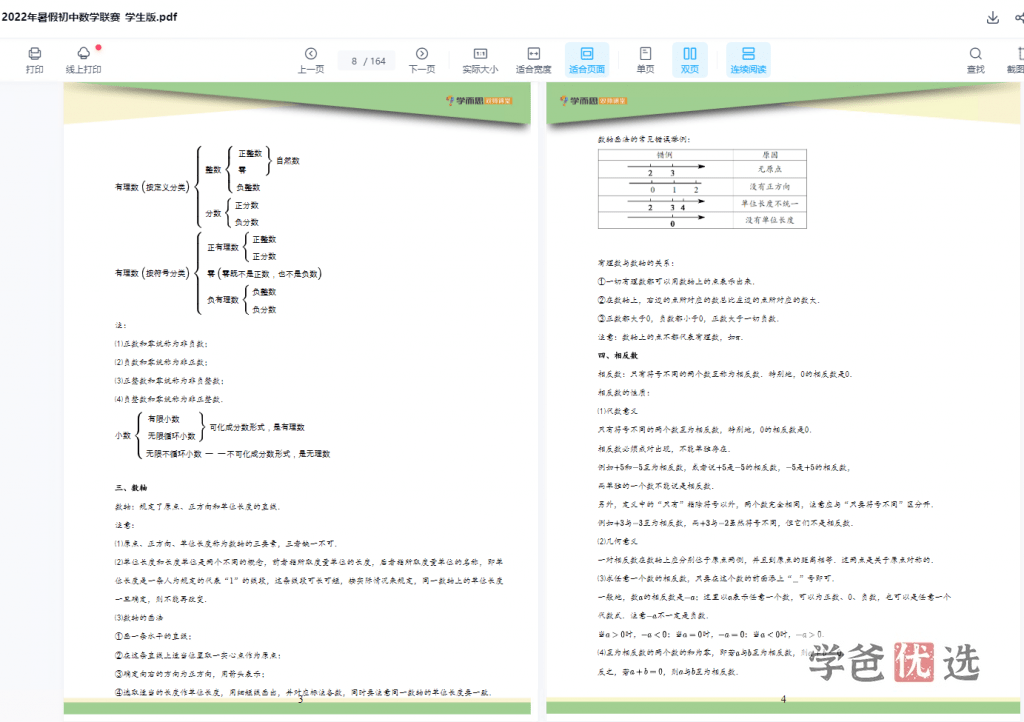This screenshot has width=1024, height=722.
Task: Click the word 自然数
Action: tap(288, 161)
